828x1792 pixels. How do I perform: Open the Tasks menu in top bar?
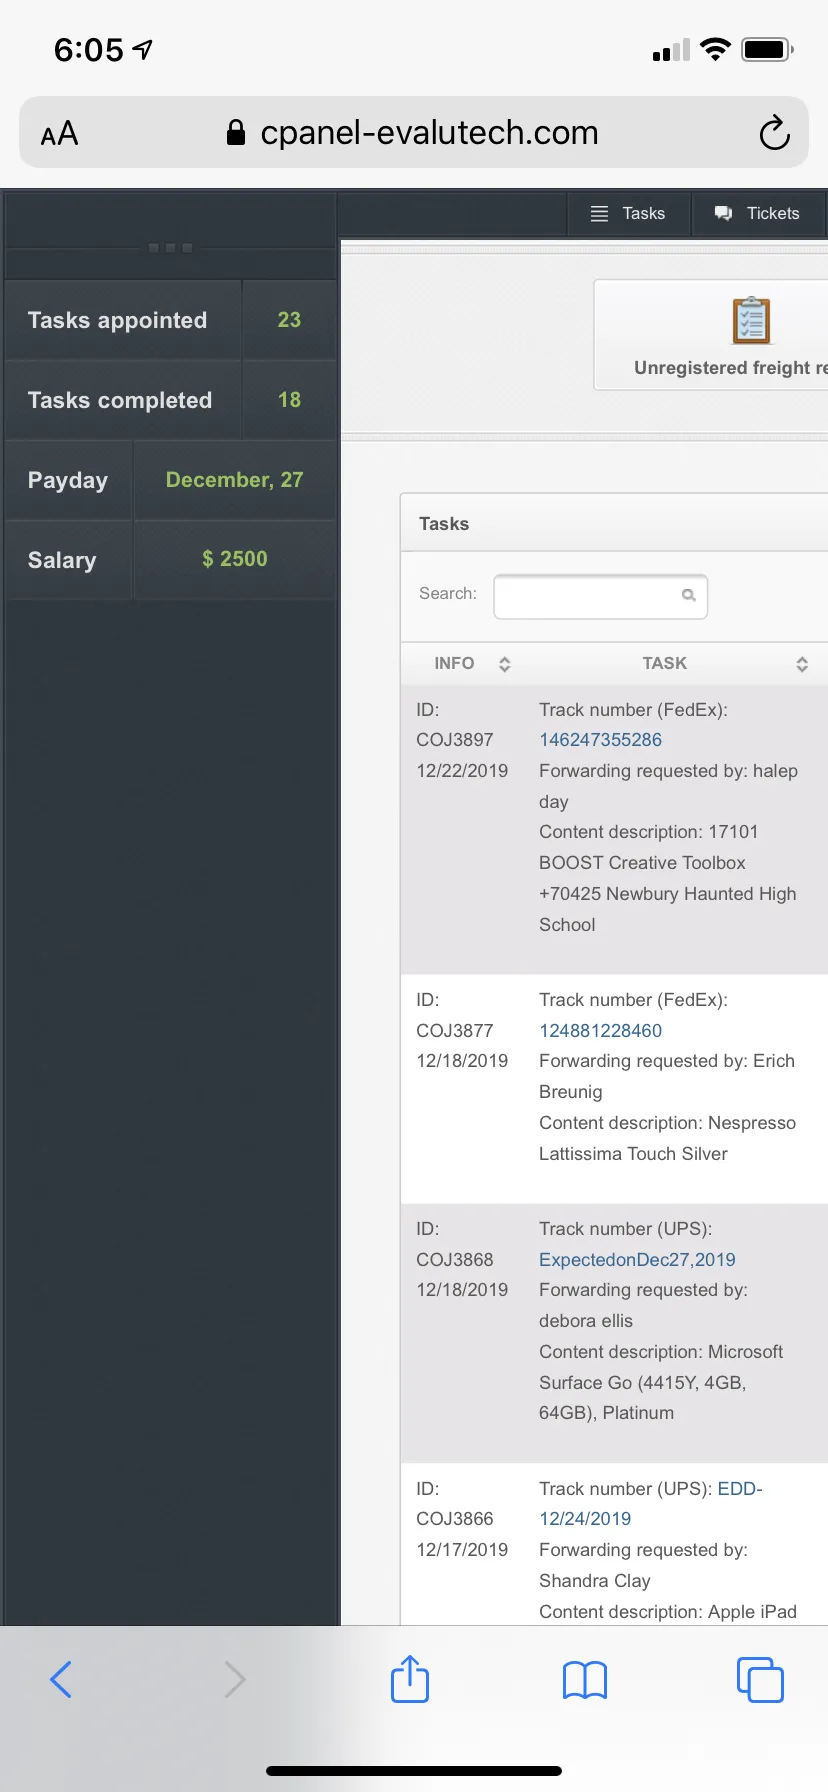coord(628,213)
